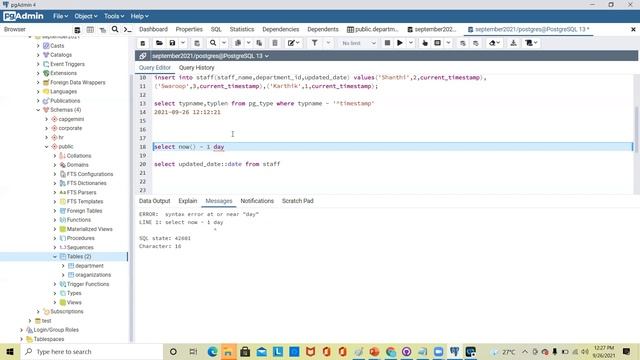Open the Help menu
The image size is (640, 360).
[x=140, y=16]
